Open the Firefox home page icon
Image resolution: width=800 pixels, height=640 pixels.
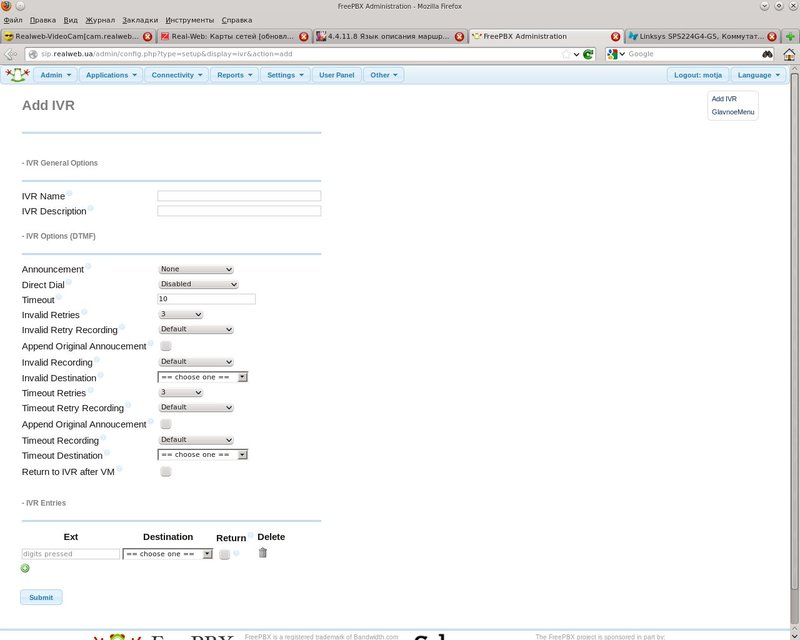pyautogui.click(x=789, y=54)
